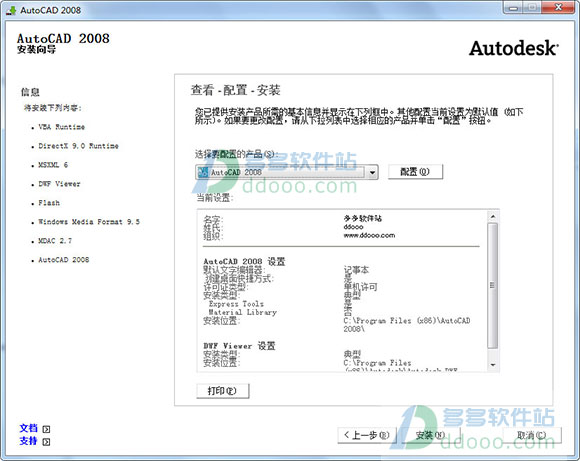Open the 支持 support link
580x461 pixels.
pos(28,441)
